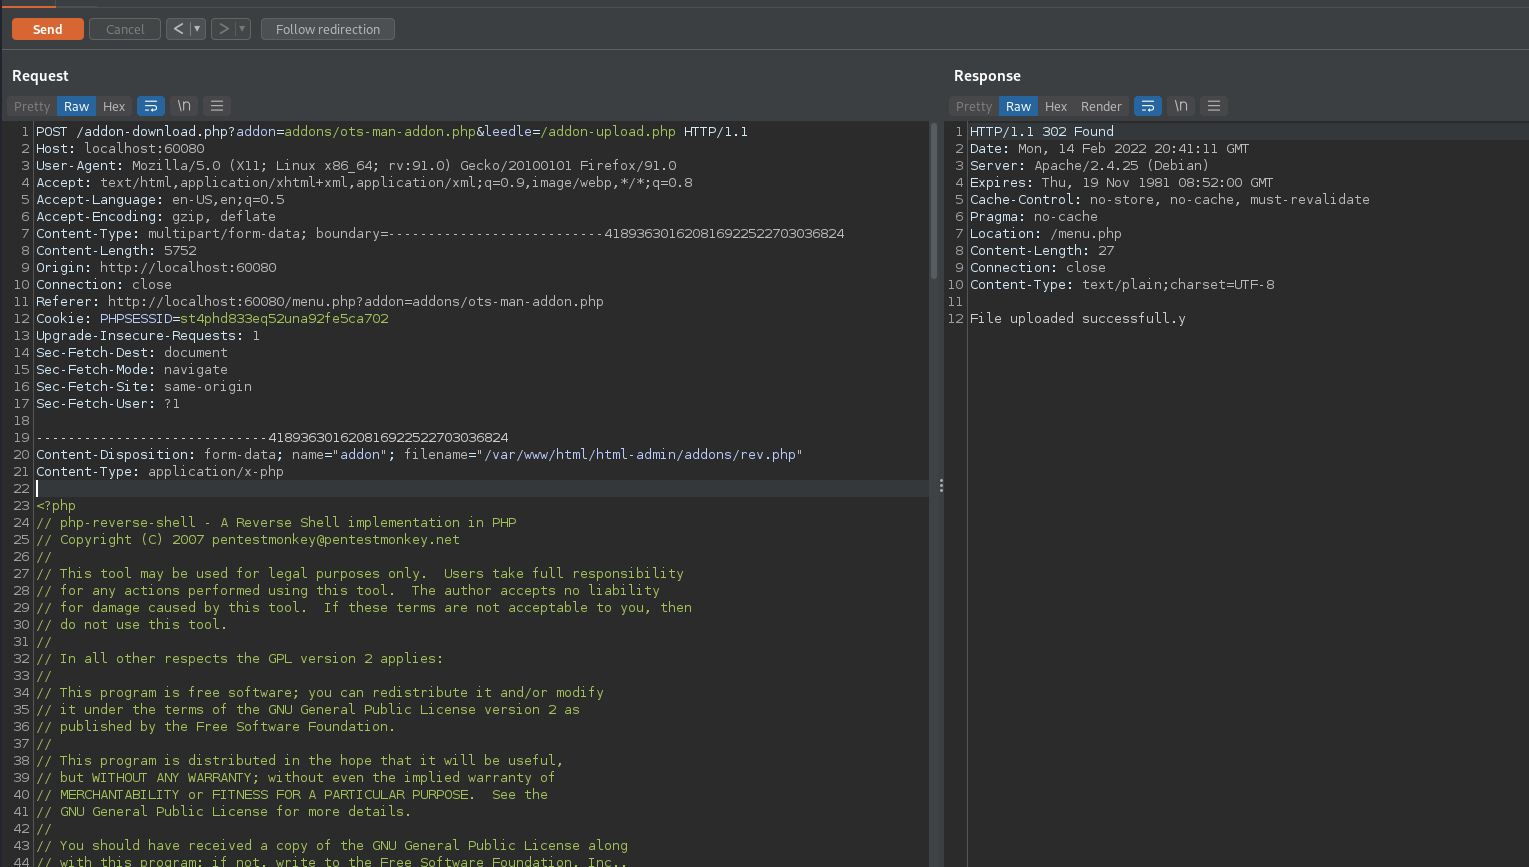Click the Upgrade-Insecure-Requests header
1529x867 pixels.
coord(148,335)
